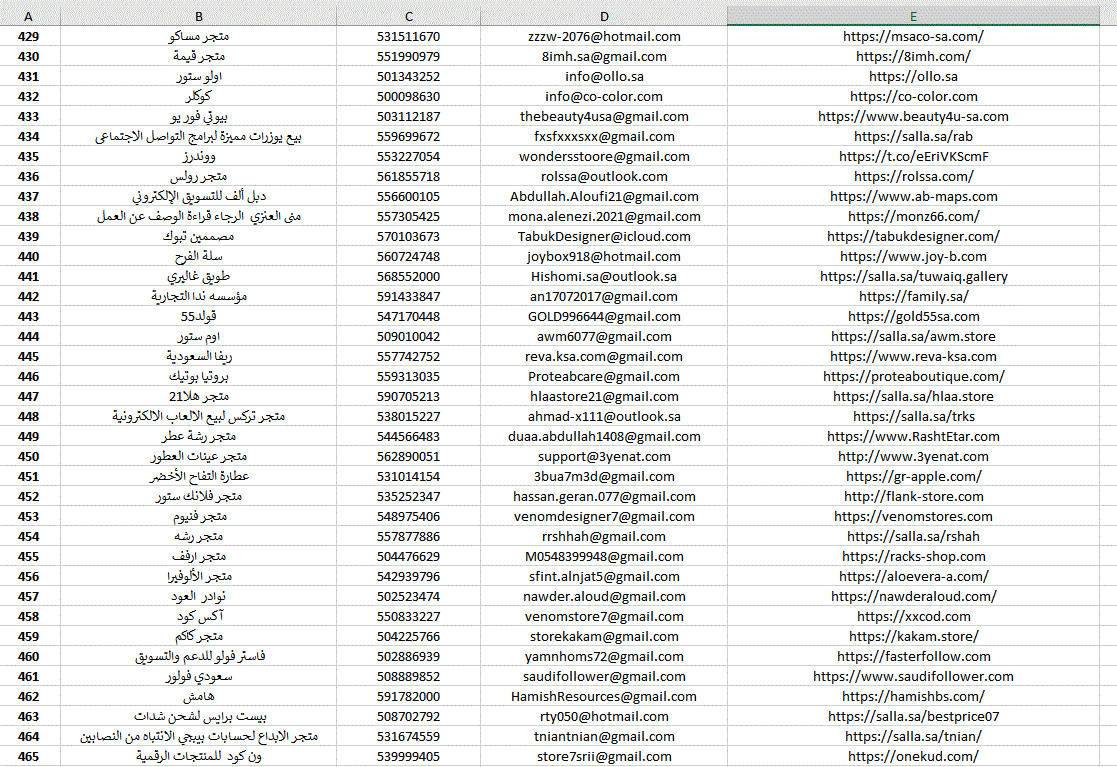
Task: Select cell with phone number 531511670
Action: pyautogui.click(x=408, y=36)
